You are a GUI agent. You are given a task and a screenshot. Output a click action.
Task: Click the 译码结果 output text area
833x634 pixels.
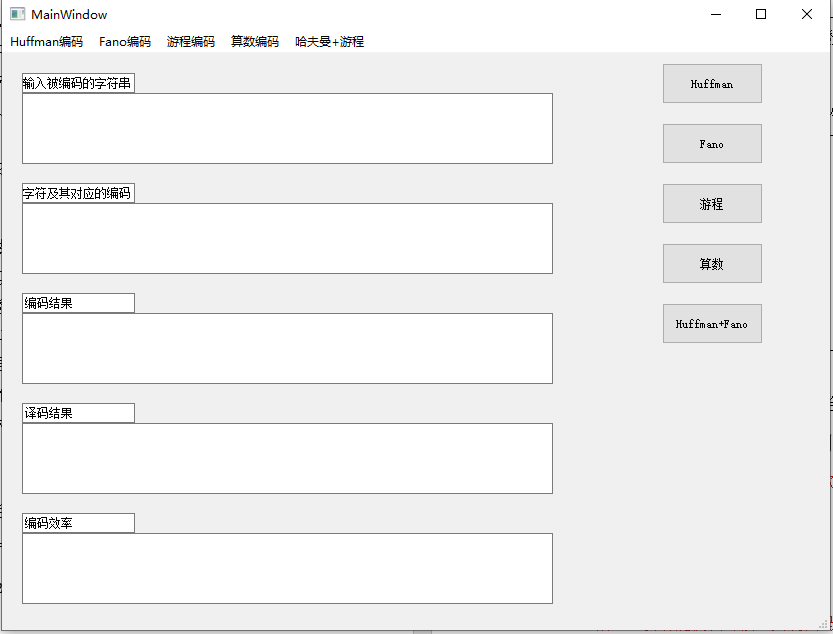pyautogui.click(x=287, y=459)
